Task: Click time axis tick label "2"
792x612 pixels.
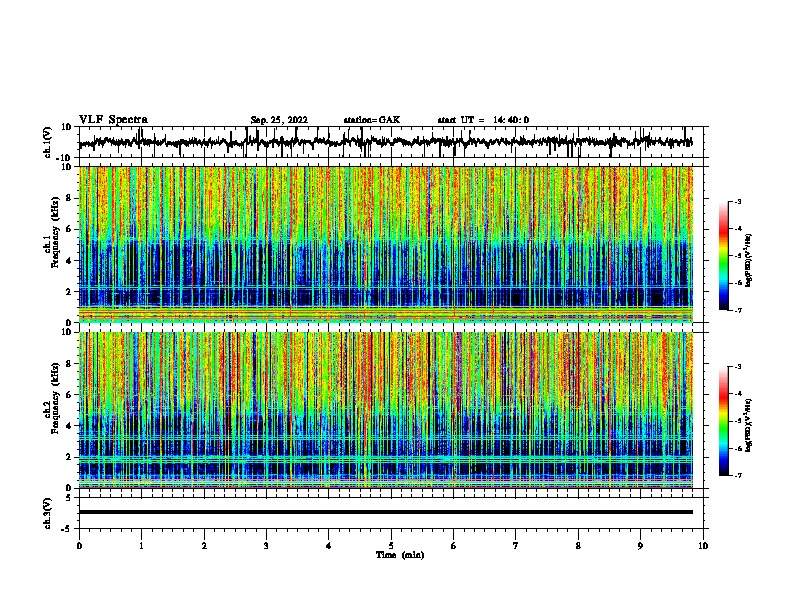Action: coord(204,546)
